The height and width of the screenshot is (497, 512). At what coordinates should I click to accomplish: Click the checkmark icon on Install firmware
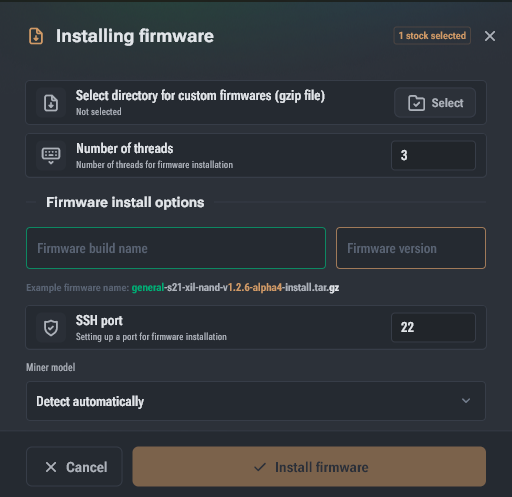tap(260, 467)
